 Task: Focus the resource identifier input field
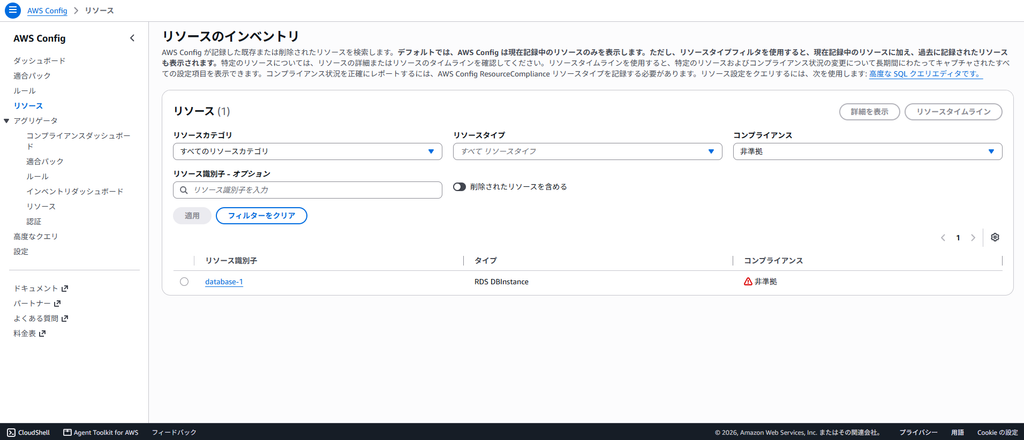coord(308,190)
